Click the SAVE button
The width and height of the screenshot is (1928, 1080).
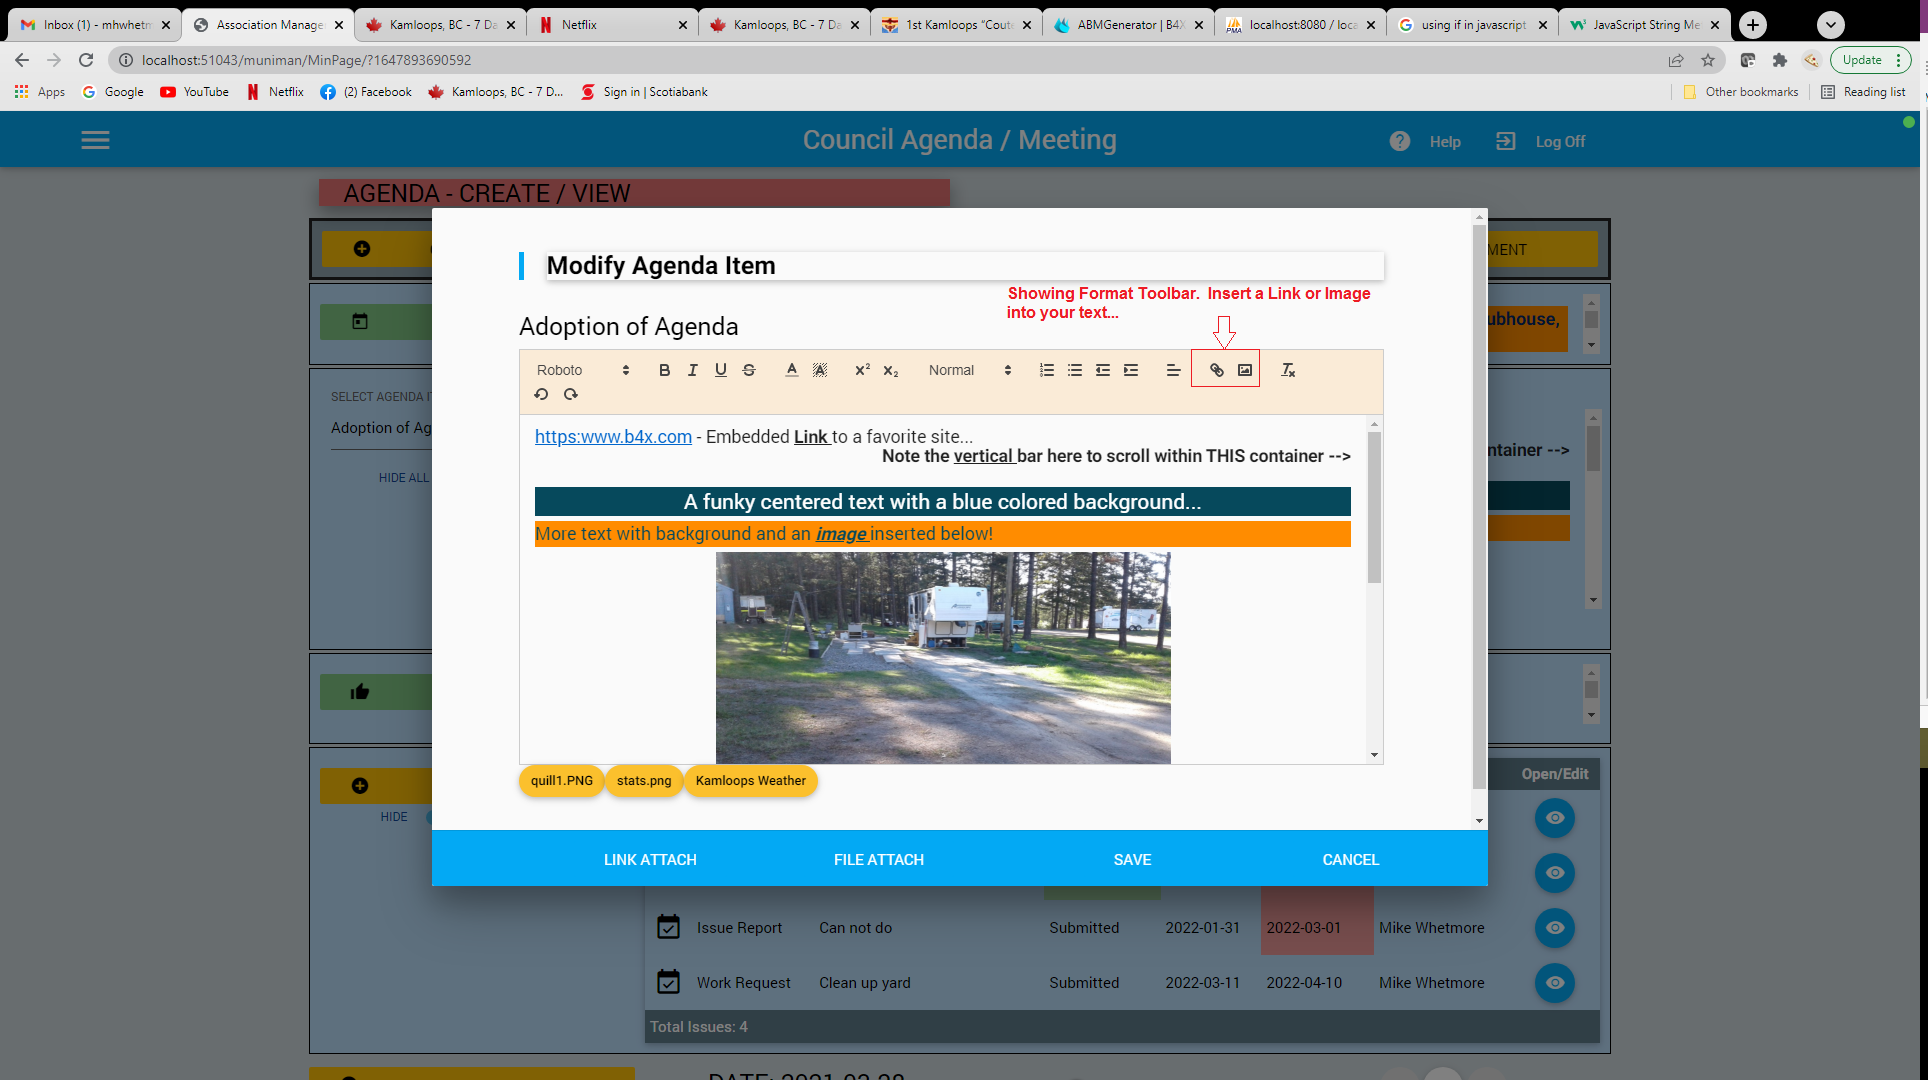[x=1132, y=859]
